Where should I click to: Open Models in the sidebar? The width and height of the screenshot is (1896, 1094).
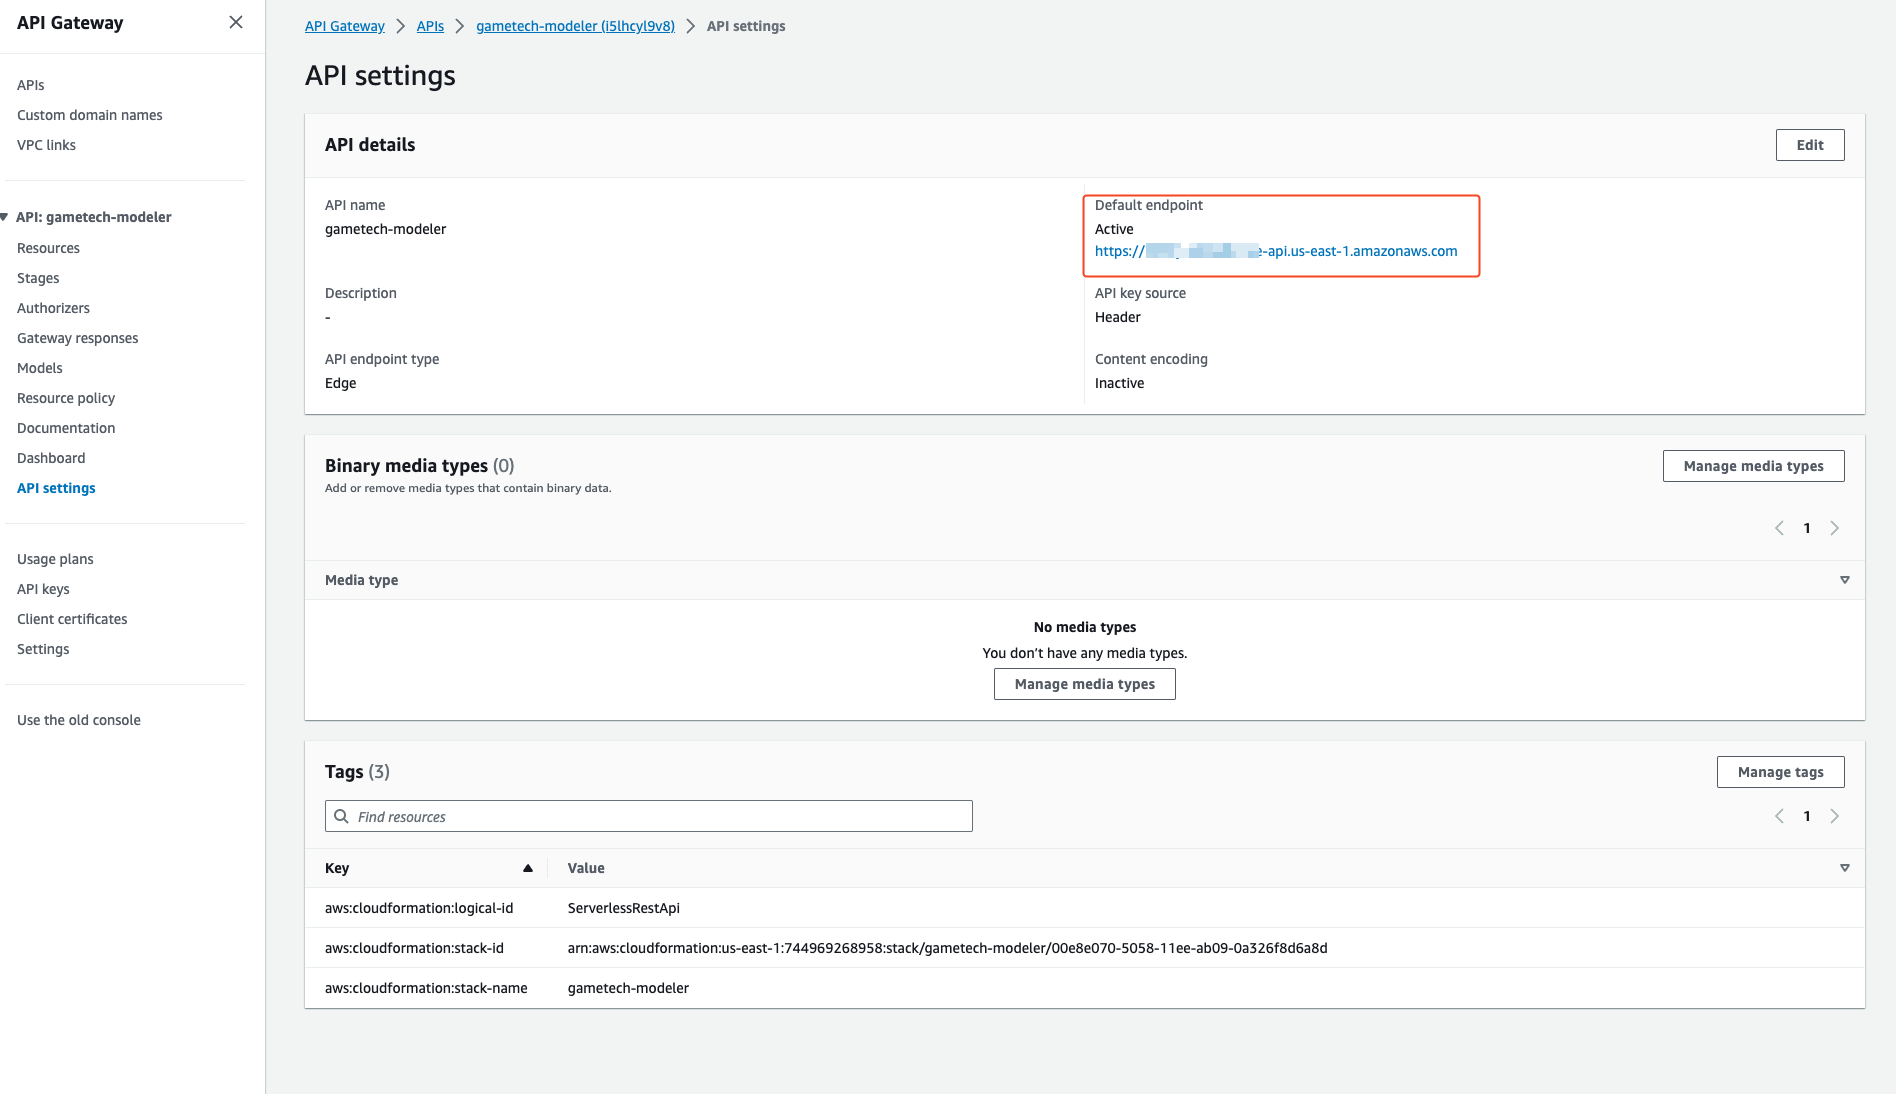pos(40,368)
